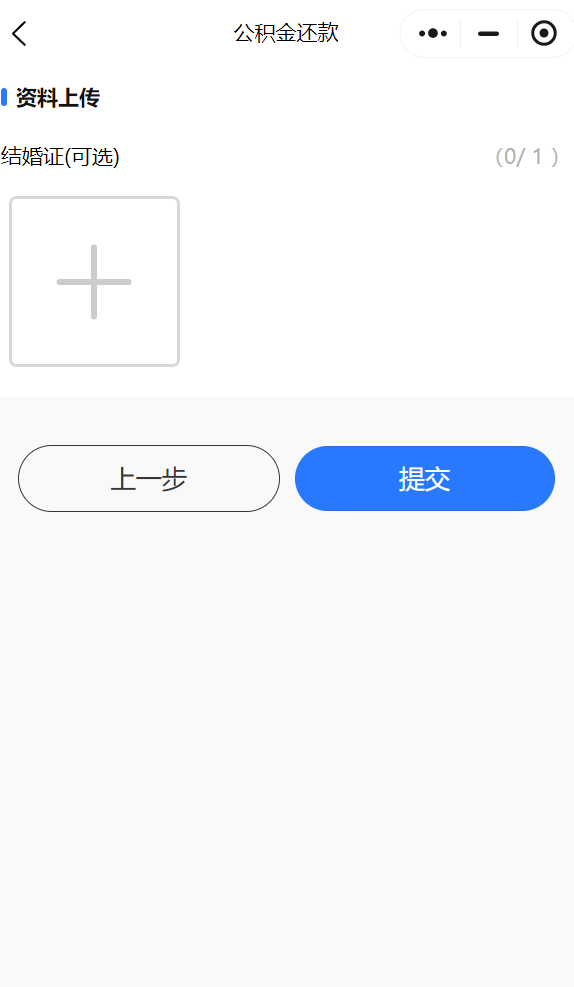Tap the plus icon to add a marriage certificate

(94, 281)
